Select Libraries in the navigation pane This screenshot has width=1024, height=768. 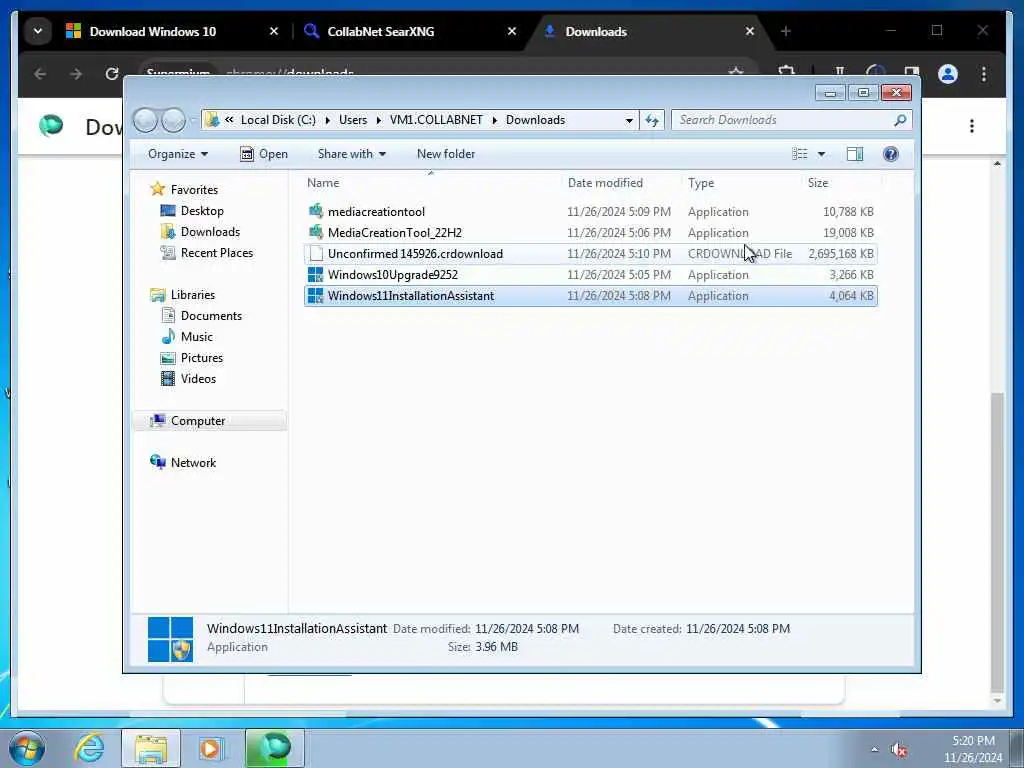pos(193,295)
